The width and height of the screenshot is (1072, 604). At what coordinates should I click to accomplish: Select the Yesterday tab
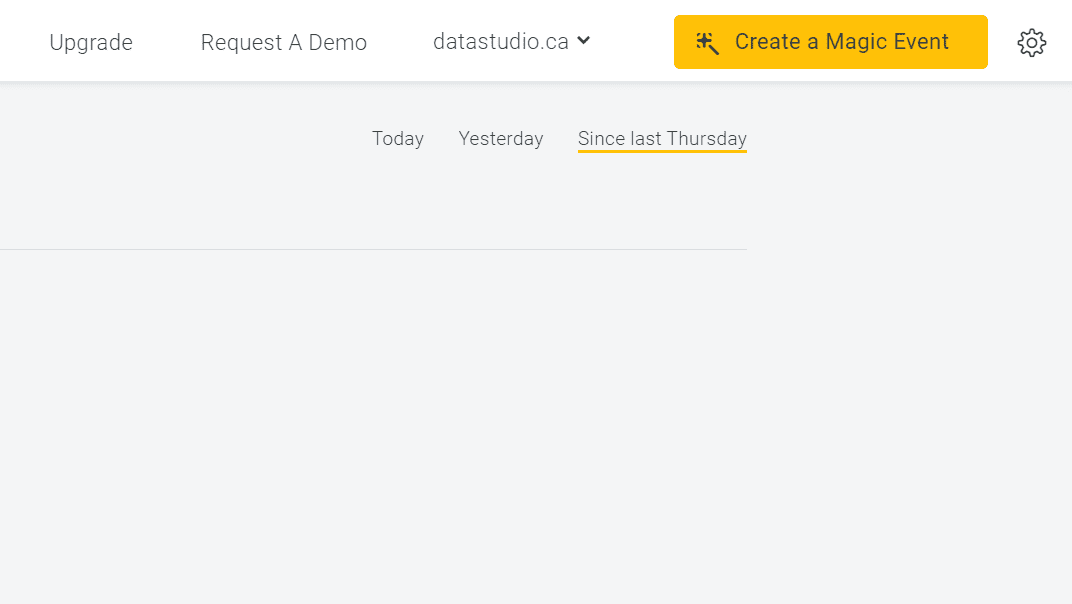(x=500, y=138)
